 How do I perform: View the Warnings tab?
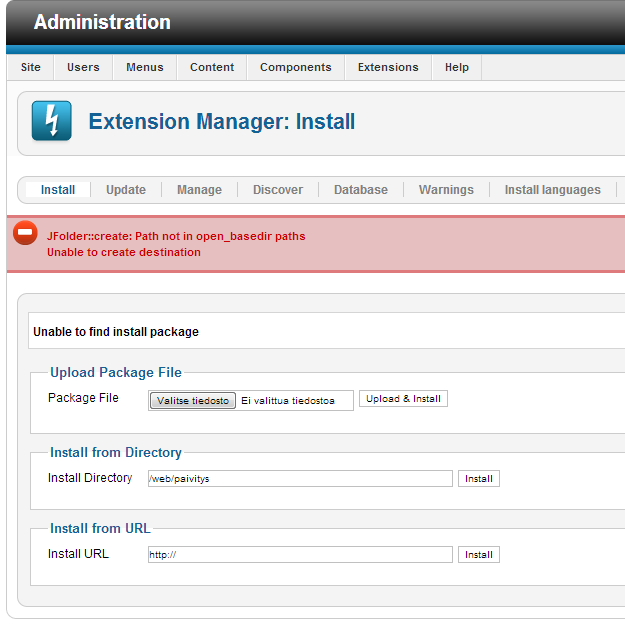coord(446,190)
